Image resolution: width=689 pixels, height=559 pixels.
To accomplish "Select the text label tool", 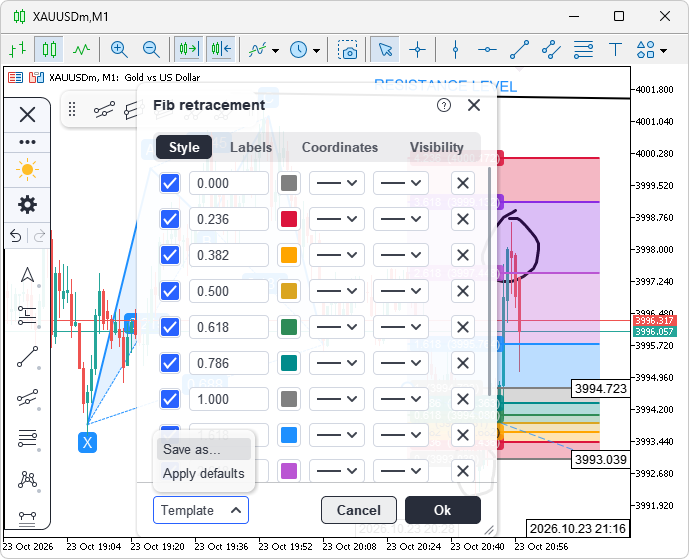I will [x=615, y=50].
